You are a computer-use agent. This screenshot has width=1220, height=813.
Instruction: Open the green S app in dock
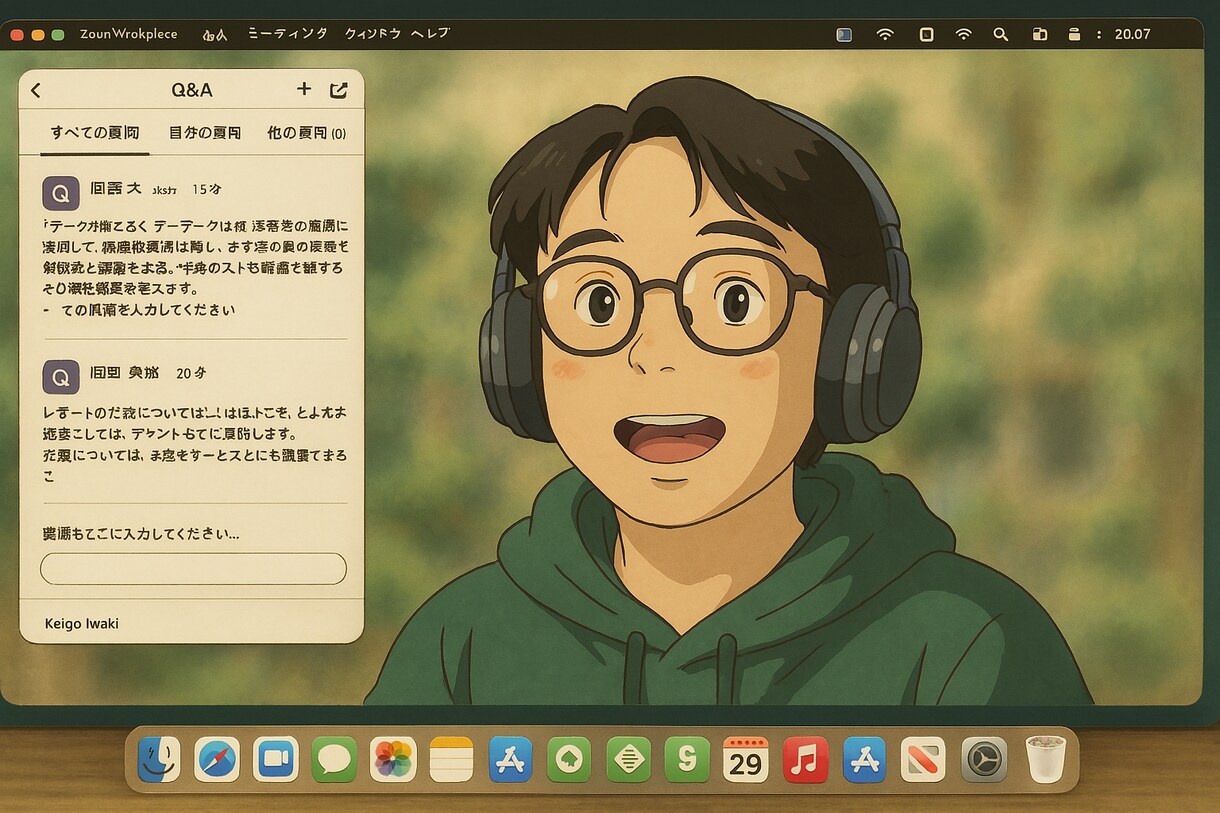pos(687,759)
